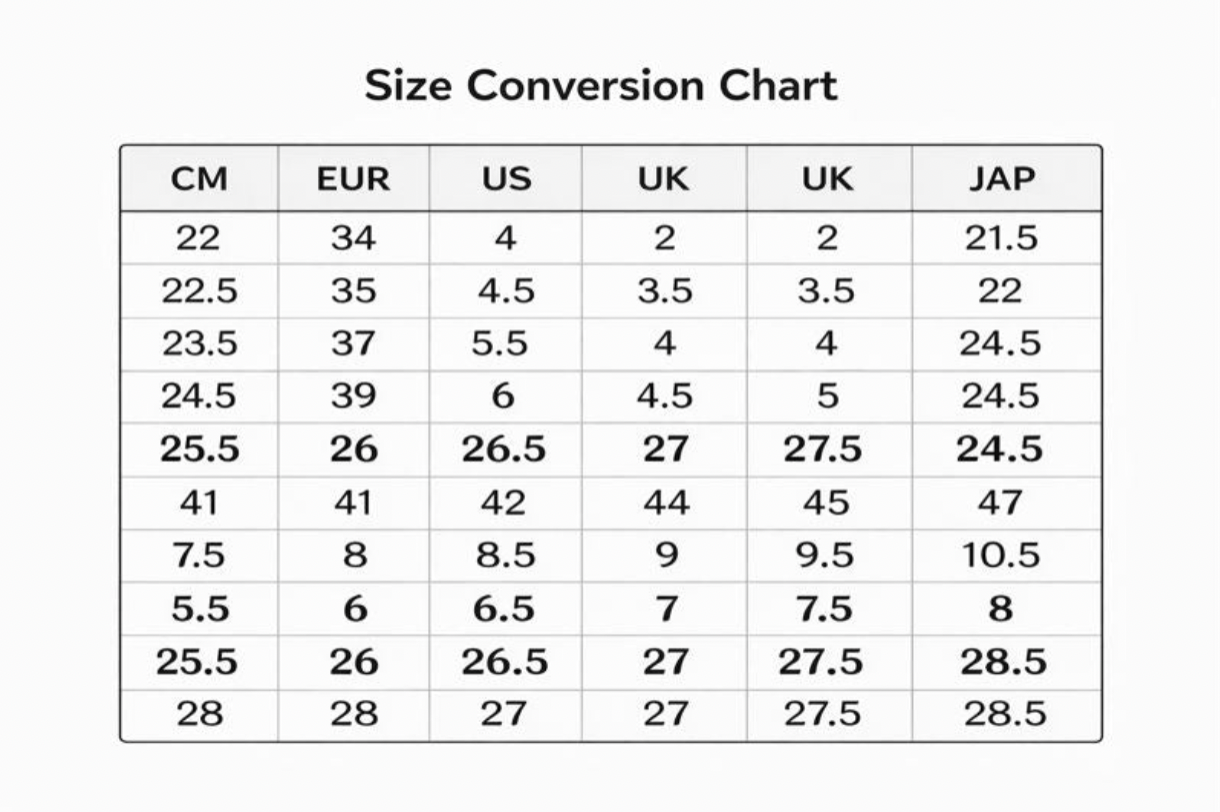Click the Size Conversion Chart title

(x=600, y=86)
